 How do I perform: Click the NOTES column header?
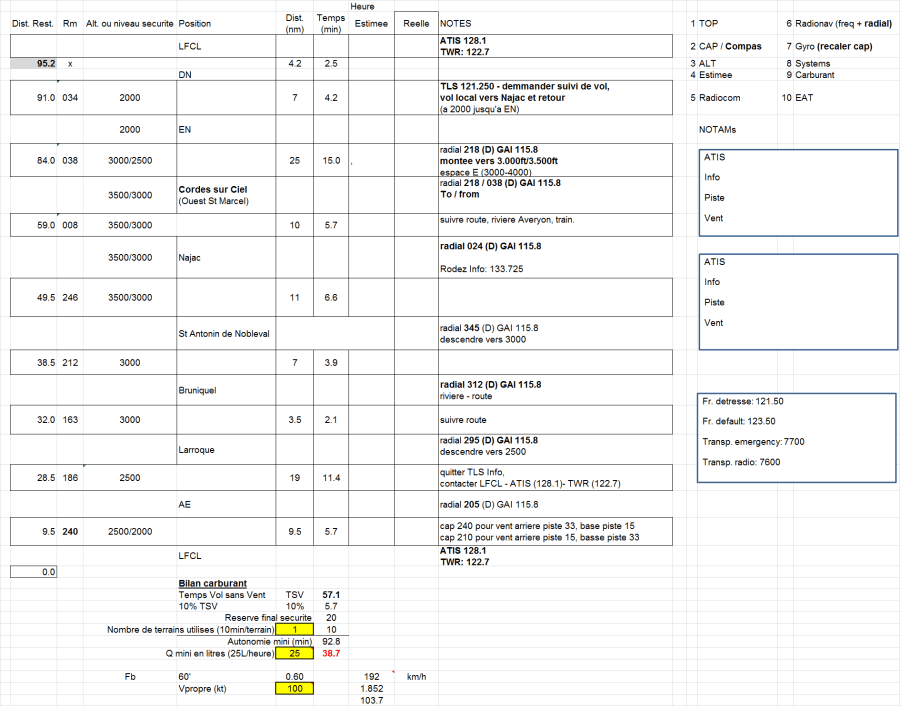[456, 22]
